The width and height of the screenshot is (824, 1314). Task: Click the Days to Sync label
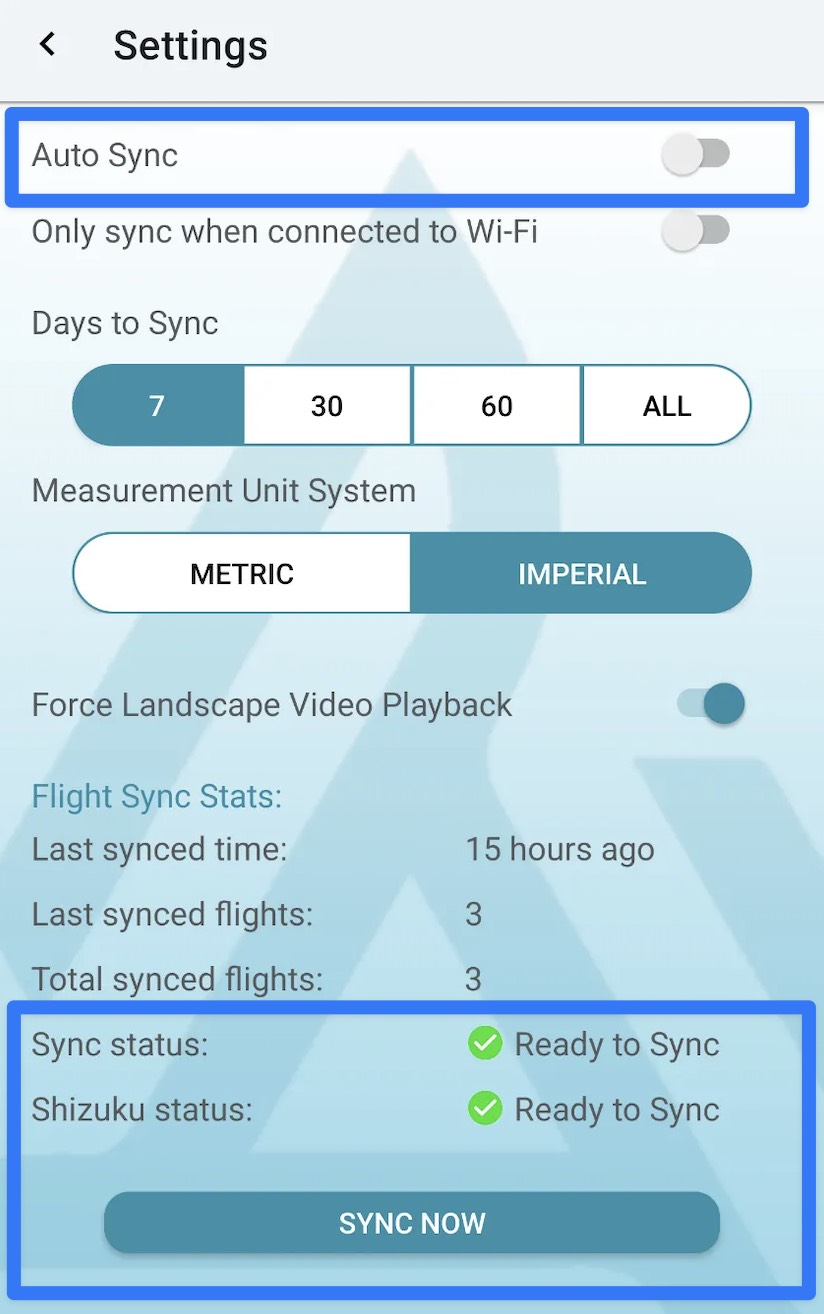[x=125, y=323]
